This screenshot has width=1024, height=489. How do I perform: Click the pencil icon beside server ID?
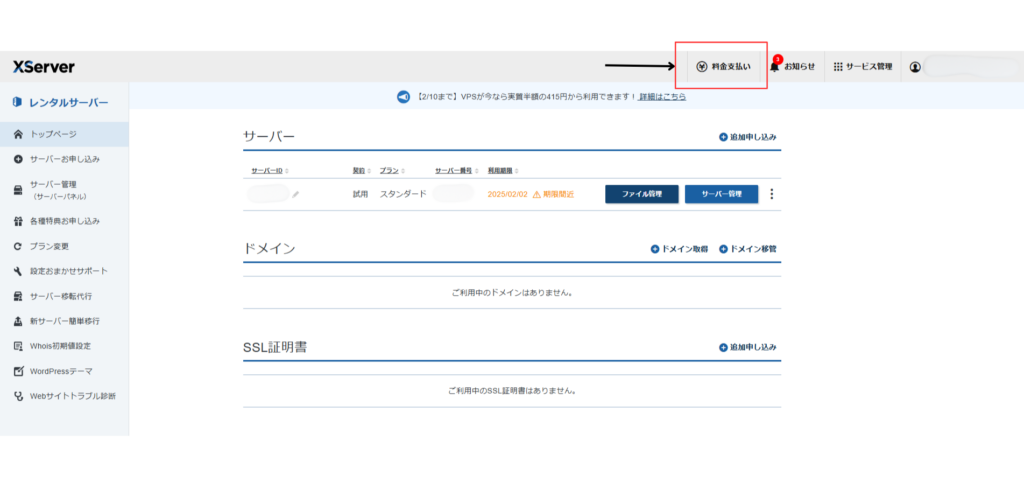(x=296, y=194)
